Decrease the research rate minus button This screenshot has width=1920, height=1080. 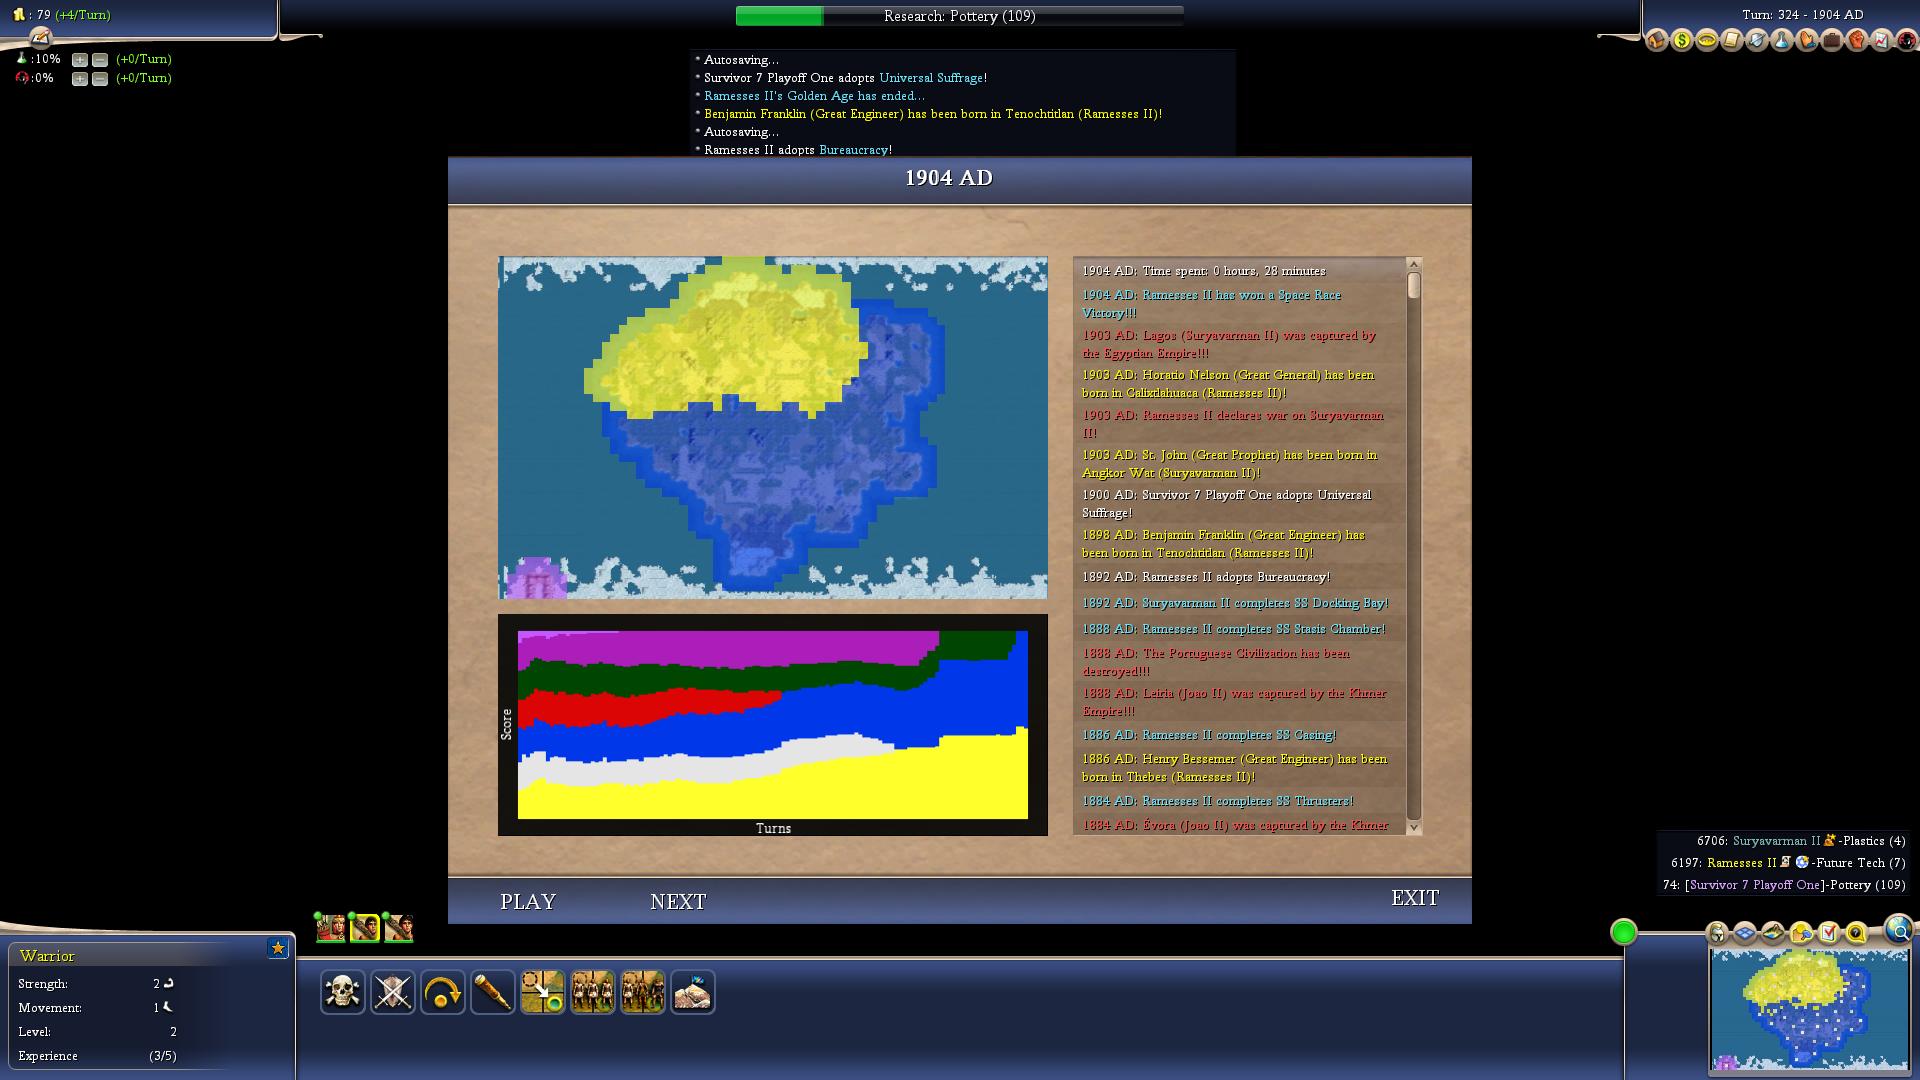point(100,60)
